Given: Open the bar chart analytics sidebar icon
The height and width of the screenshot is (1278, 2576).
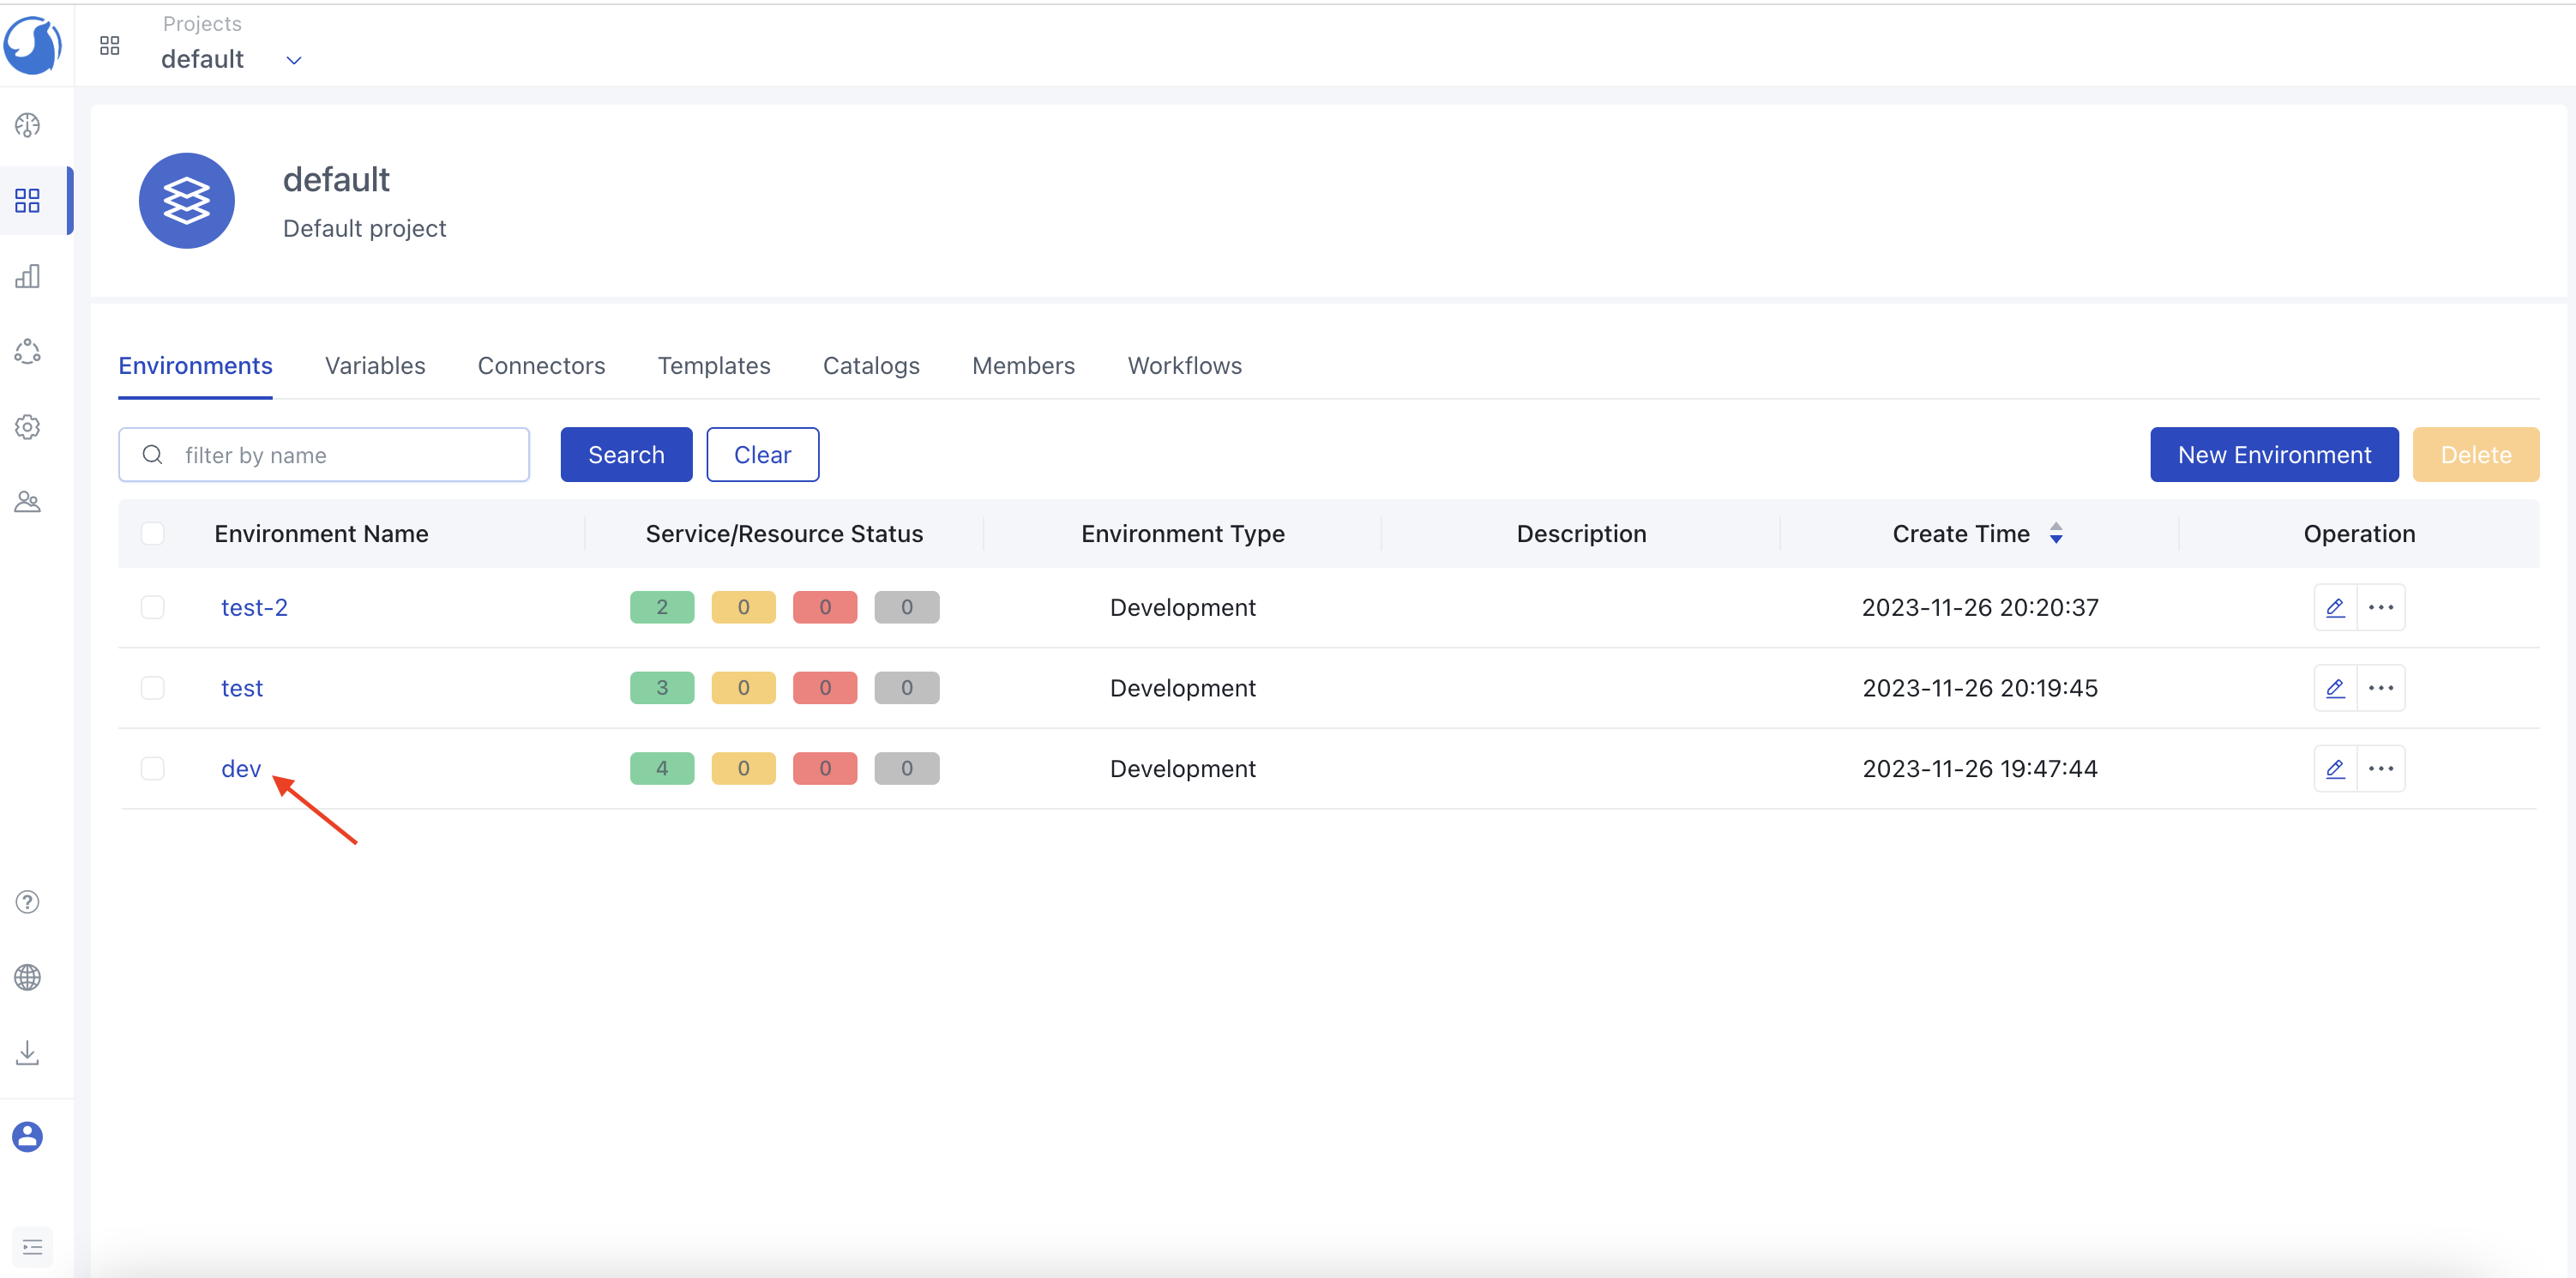Looking at the screenshot, I should (28, 276).
